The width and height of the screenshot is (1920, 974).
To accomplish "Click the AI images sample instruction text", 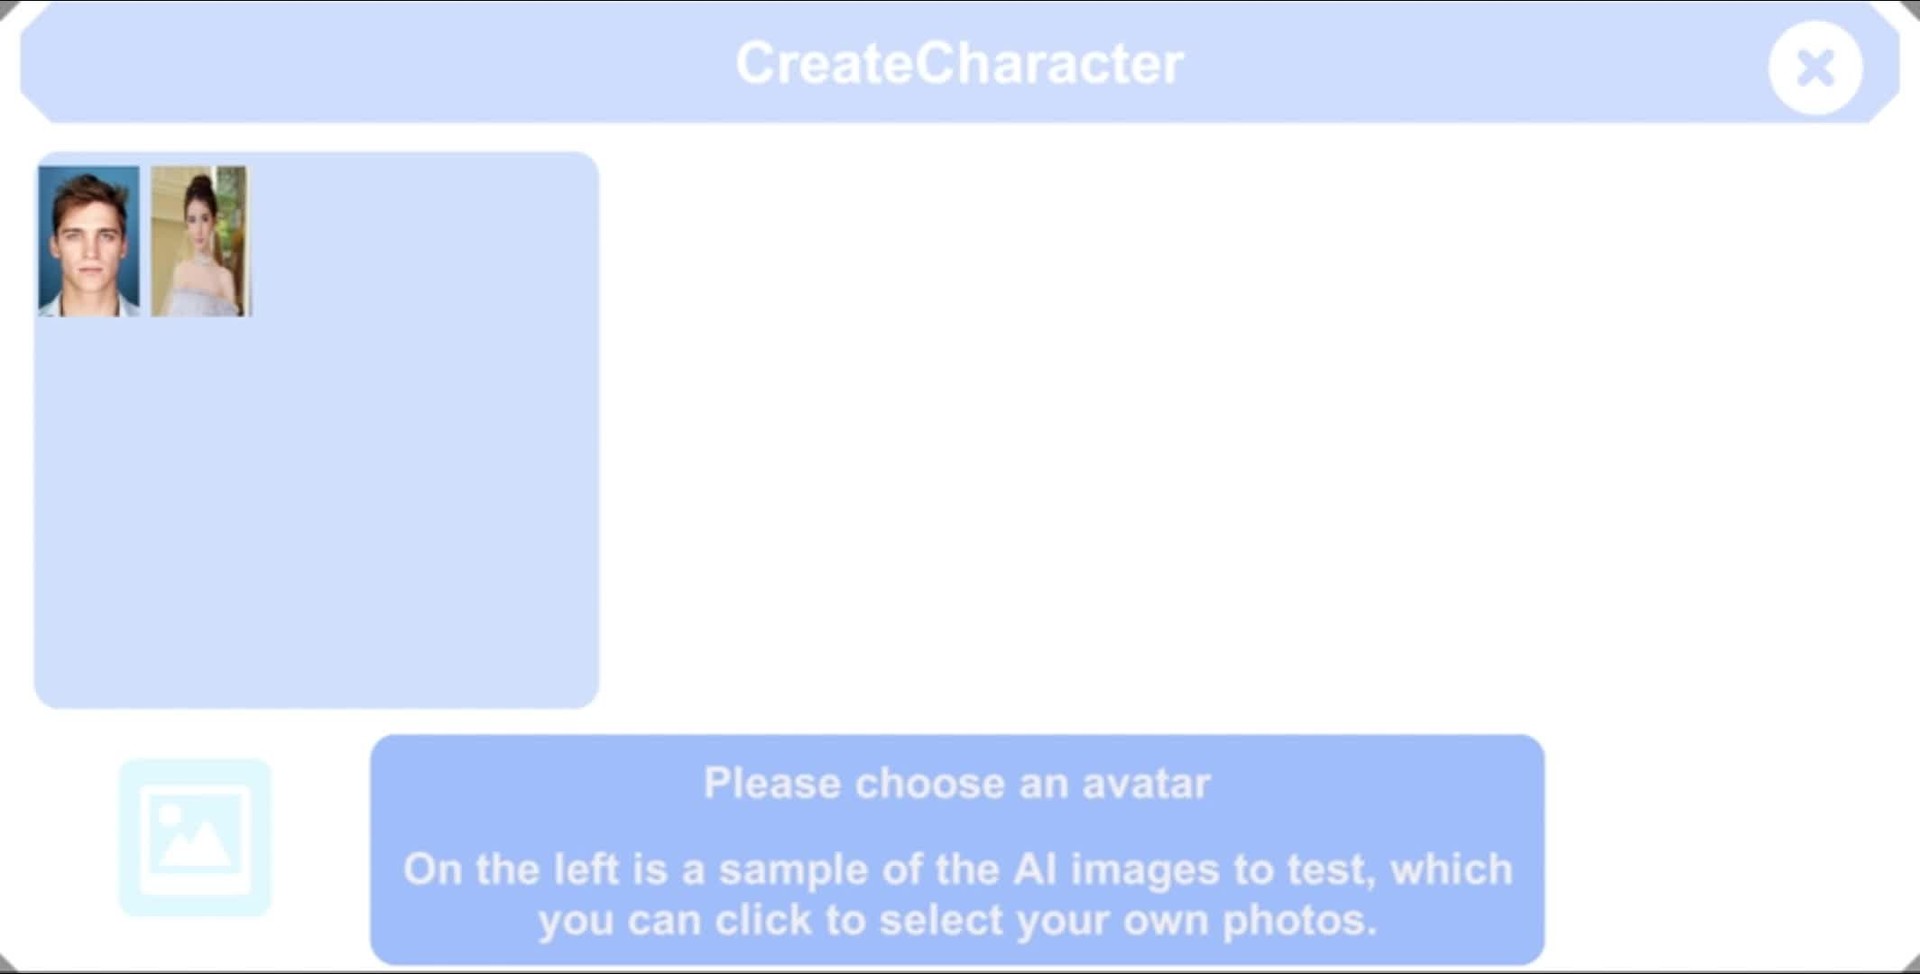I will 957,870.
